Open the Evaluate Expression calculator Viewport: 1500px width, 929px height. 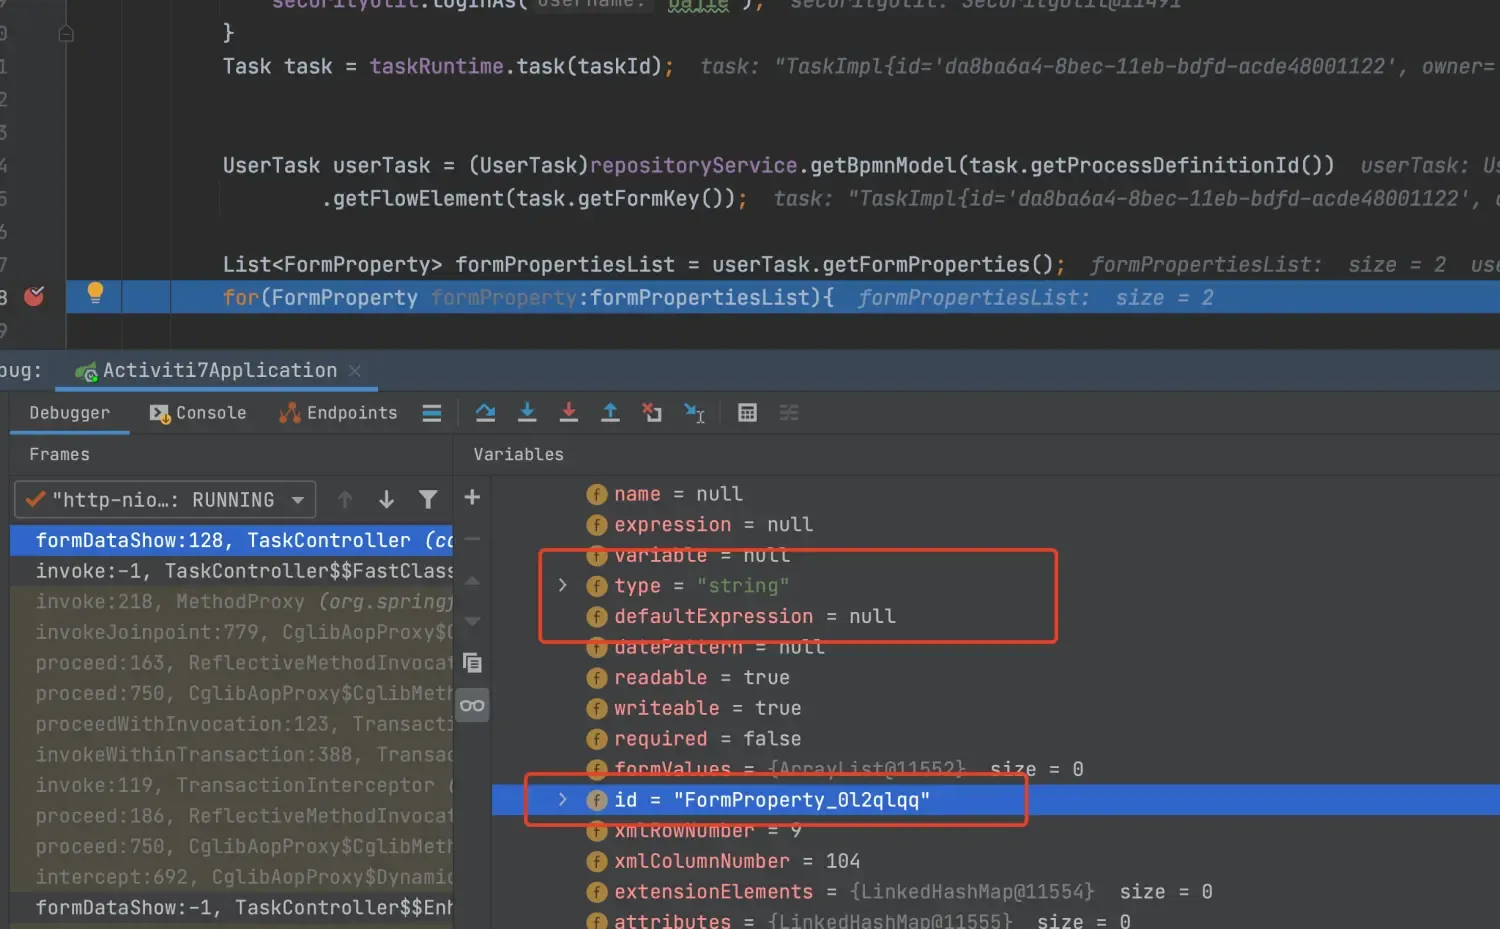point(747,413)
